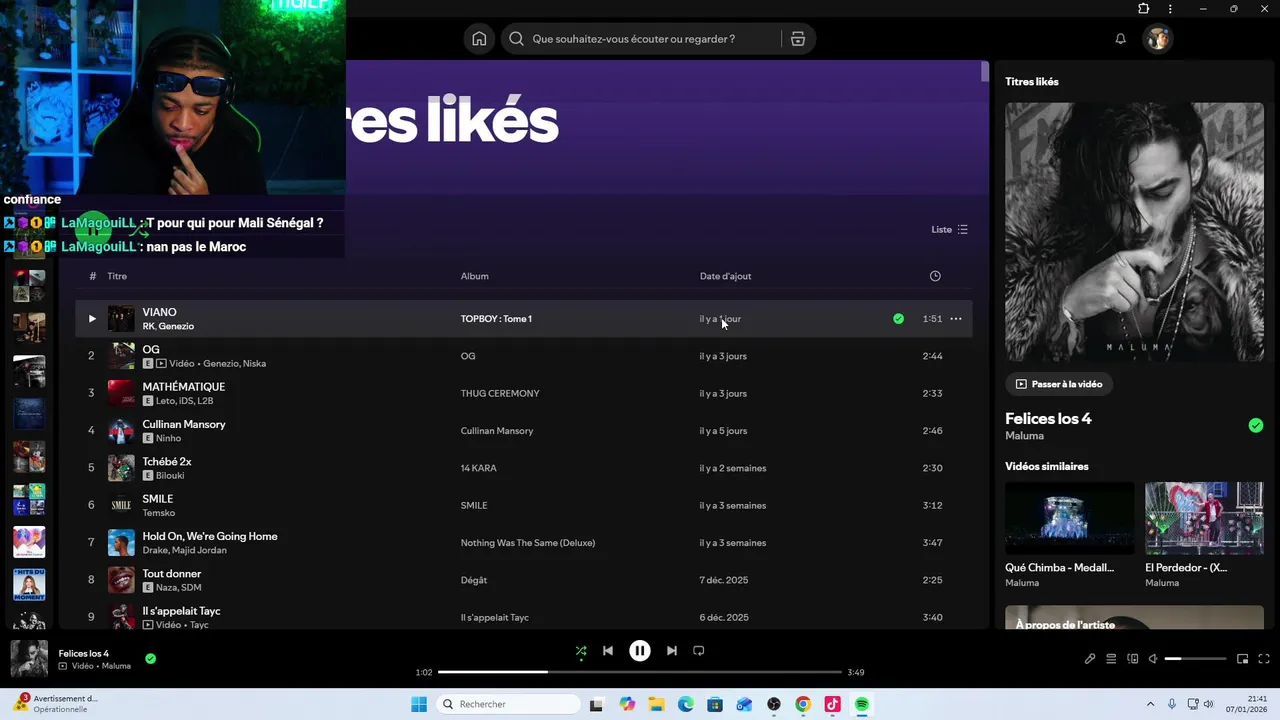The width and height of the screenshot is (1280, 720).
Task: Sort by the Titre column header
Action: coord(117,276)
